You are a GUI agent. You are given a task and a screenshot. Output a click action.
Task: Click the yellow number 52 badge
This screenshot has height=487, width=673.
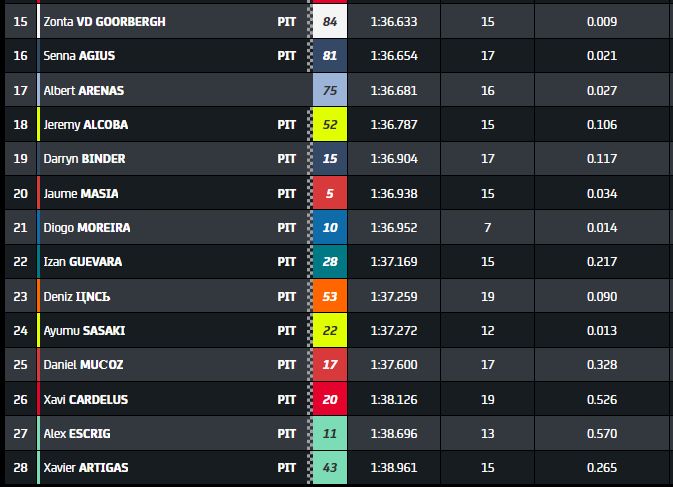click(330, 125)
